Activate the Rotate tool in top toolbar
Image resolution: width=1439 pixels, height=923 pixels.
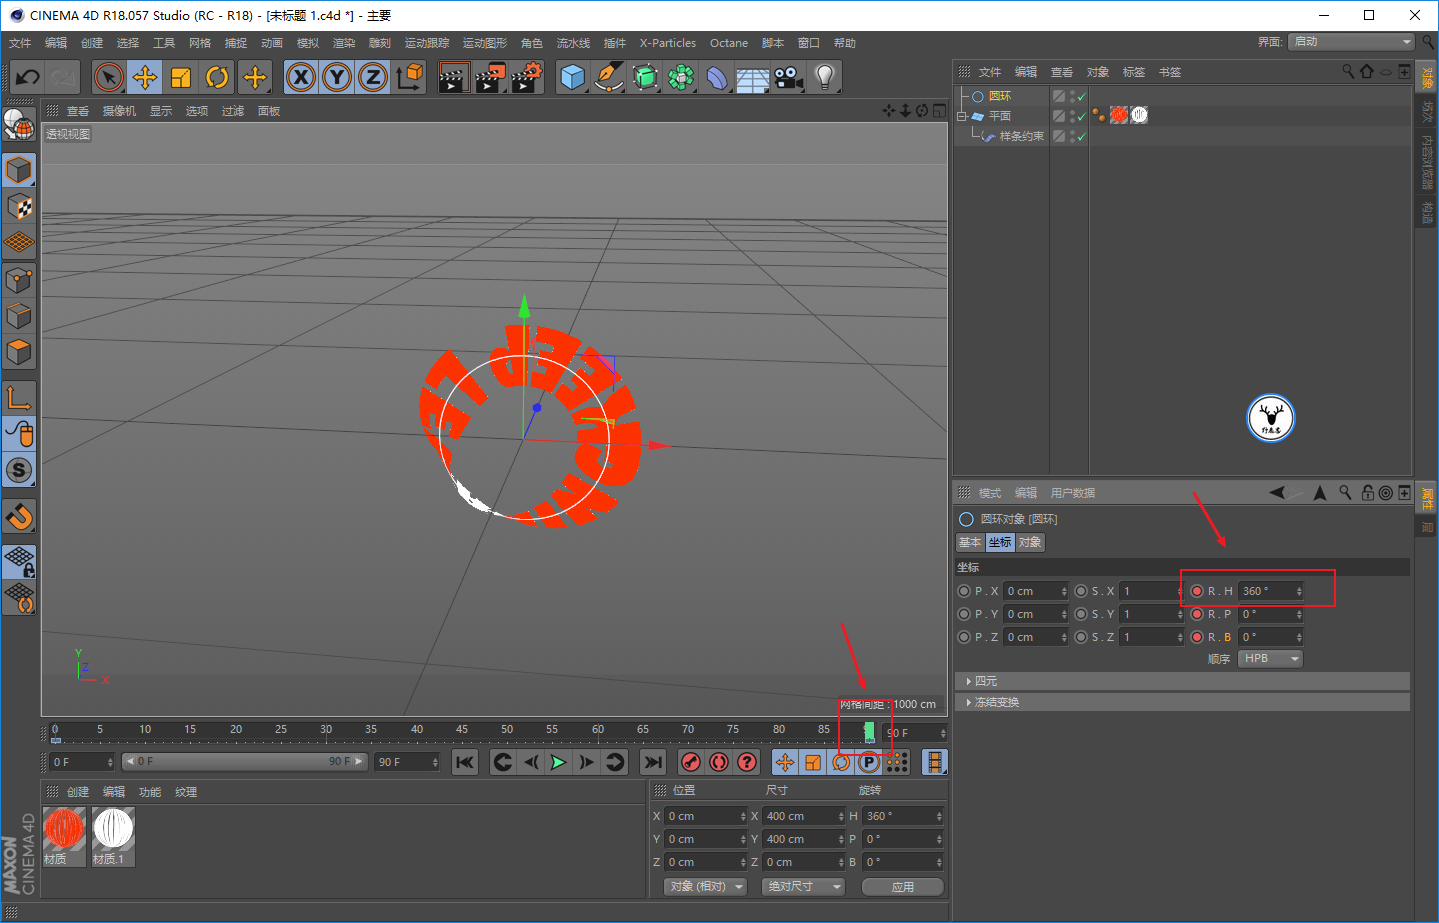coord(217,77)
